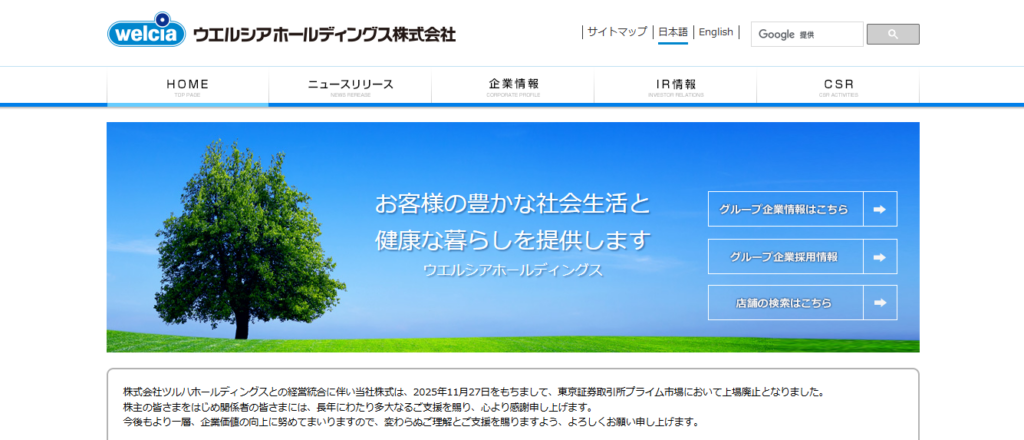The image size is (1024, 440).
Task: Click the Welcia logo icon
Action: pos(146,34)
